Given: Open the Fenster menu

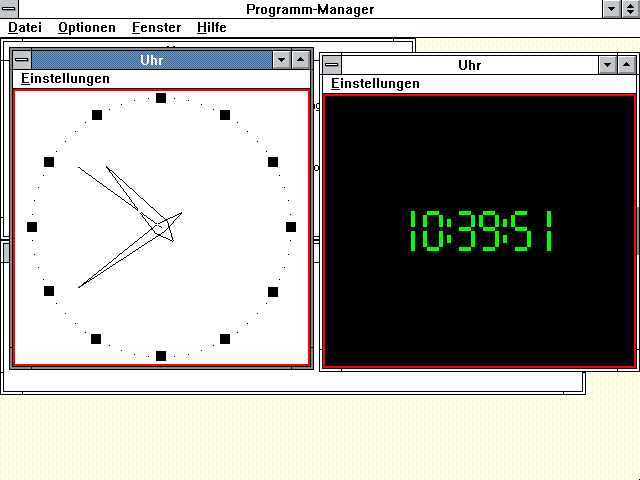Looking at the screenshot, I should (x=156, y=28).
